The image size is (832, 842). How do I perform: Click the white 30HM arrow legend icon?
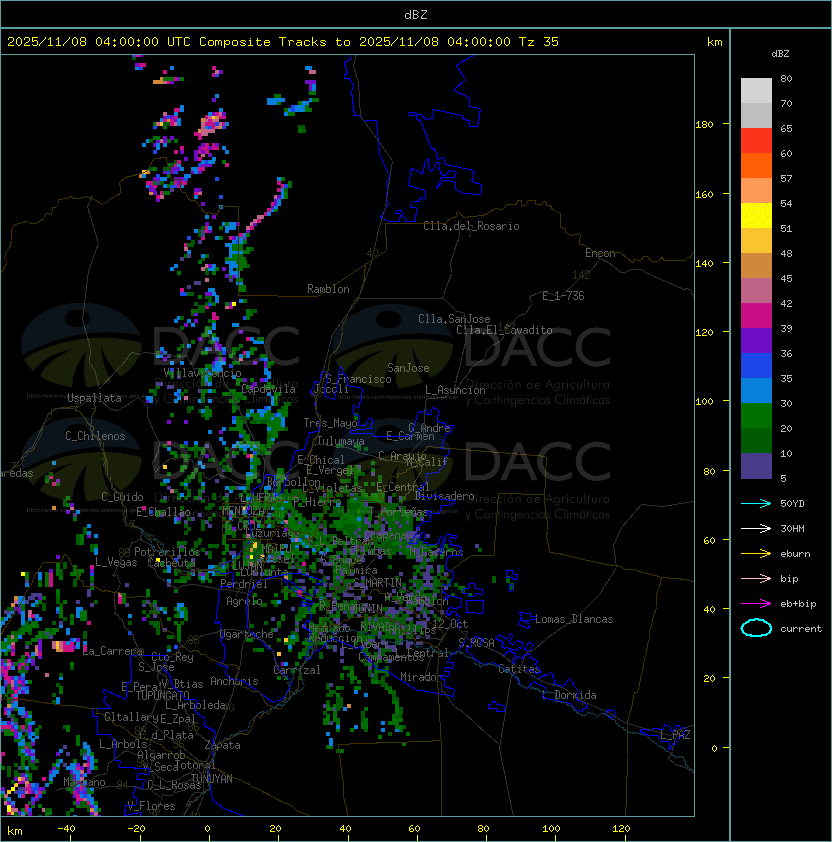click(x=756, y=529)
